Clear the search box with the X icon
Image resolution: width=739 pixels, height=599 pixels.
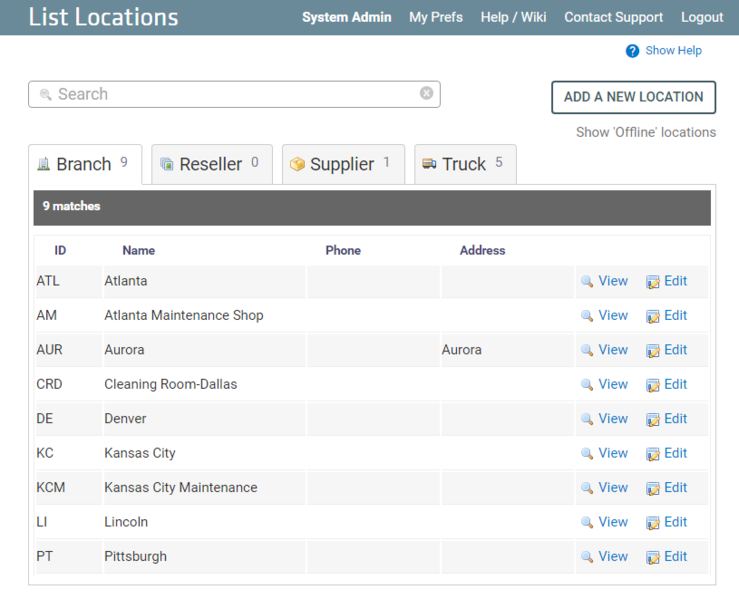click(427, 93)
